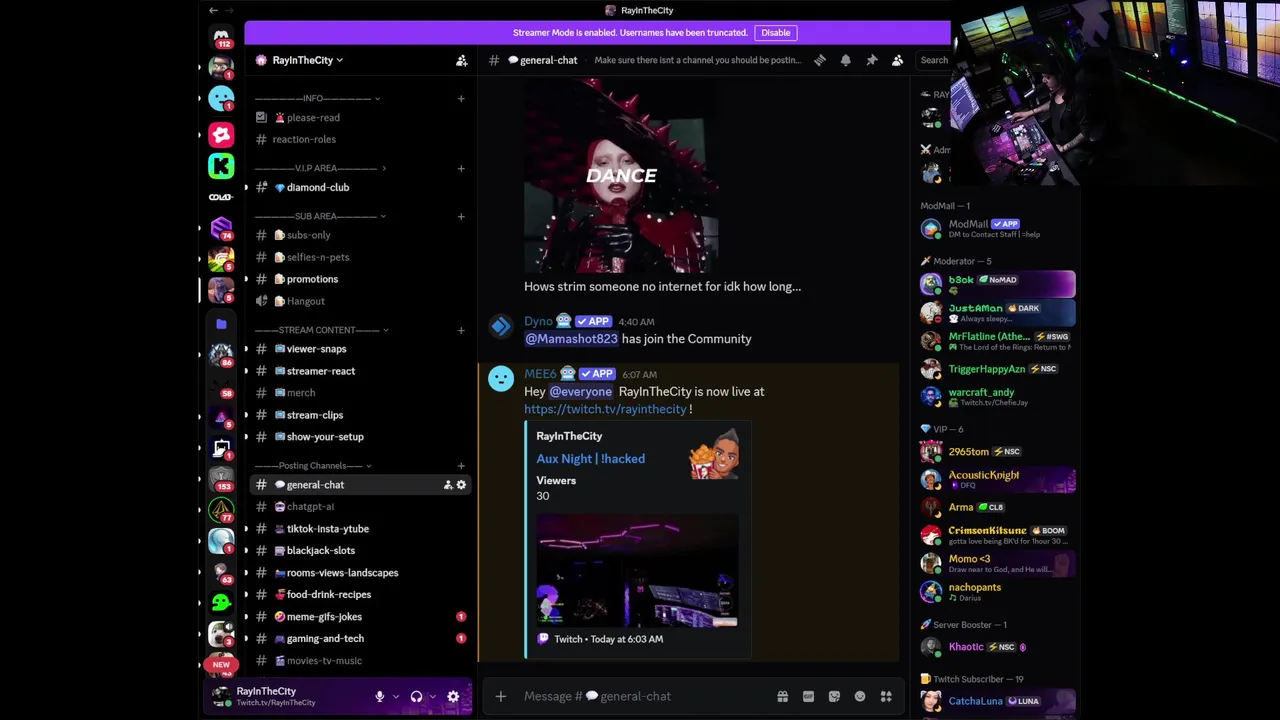Open Discord direct messages home icon
This screenshot has width=1280, height=720.
pos(221,36)
